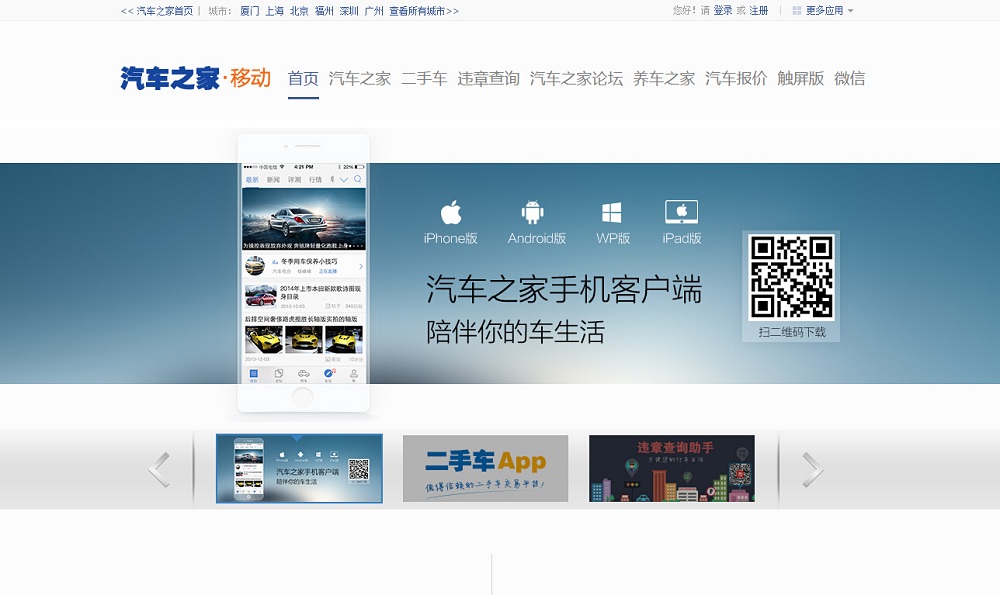Click the Android版 robot icon
The image size is (1000, 595).
click(x=533, y=212)
